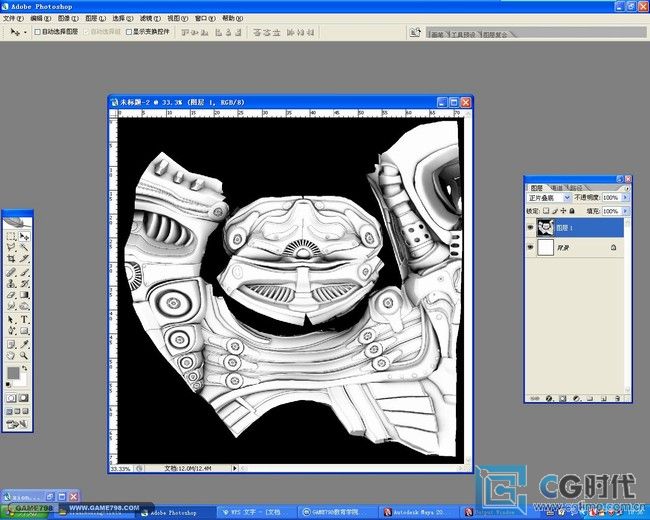
Task: Click foreground gray color swatch
Action: point(13,373)
